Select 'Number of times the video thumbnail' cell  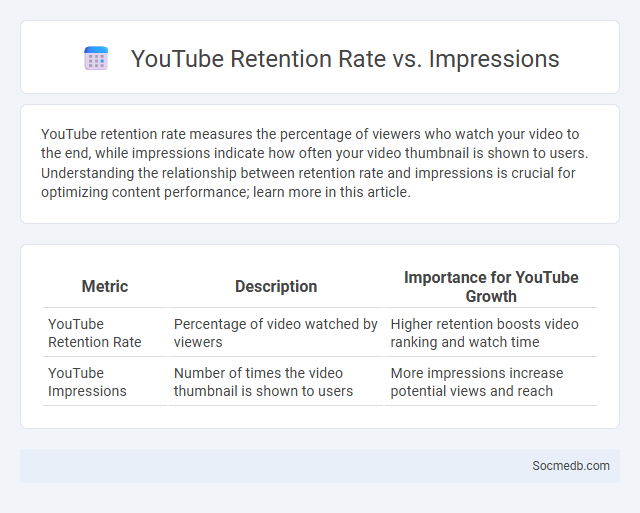pos(276,382)
